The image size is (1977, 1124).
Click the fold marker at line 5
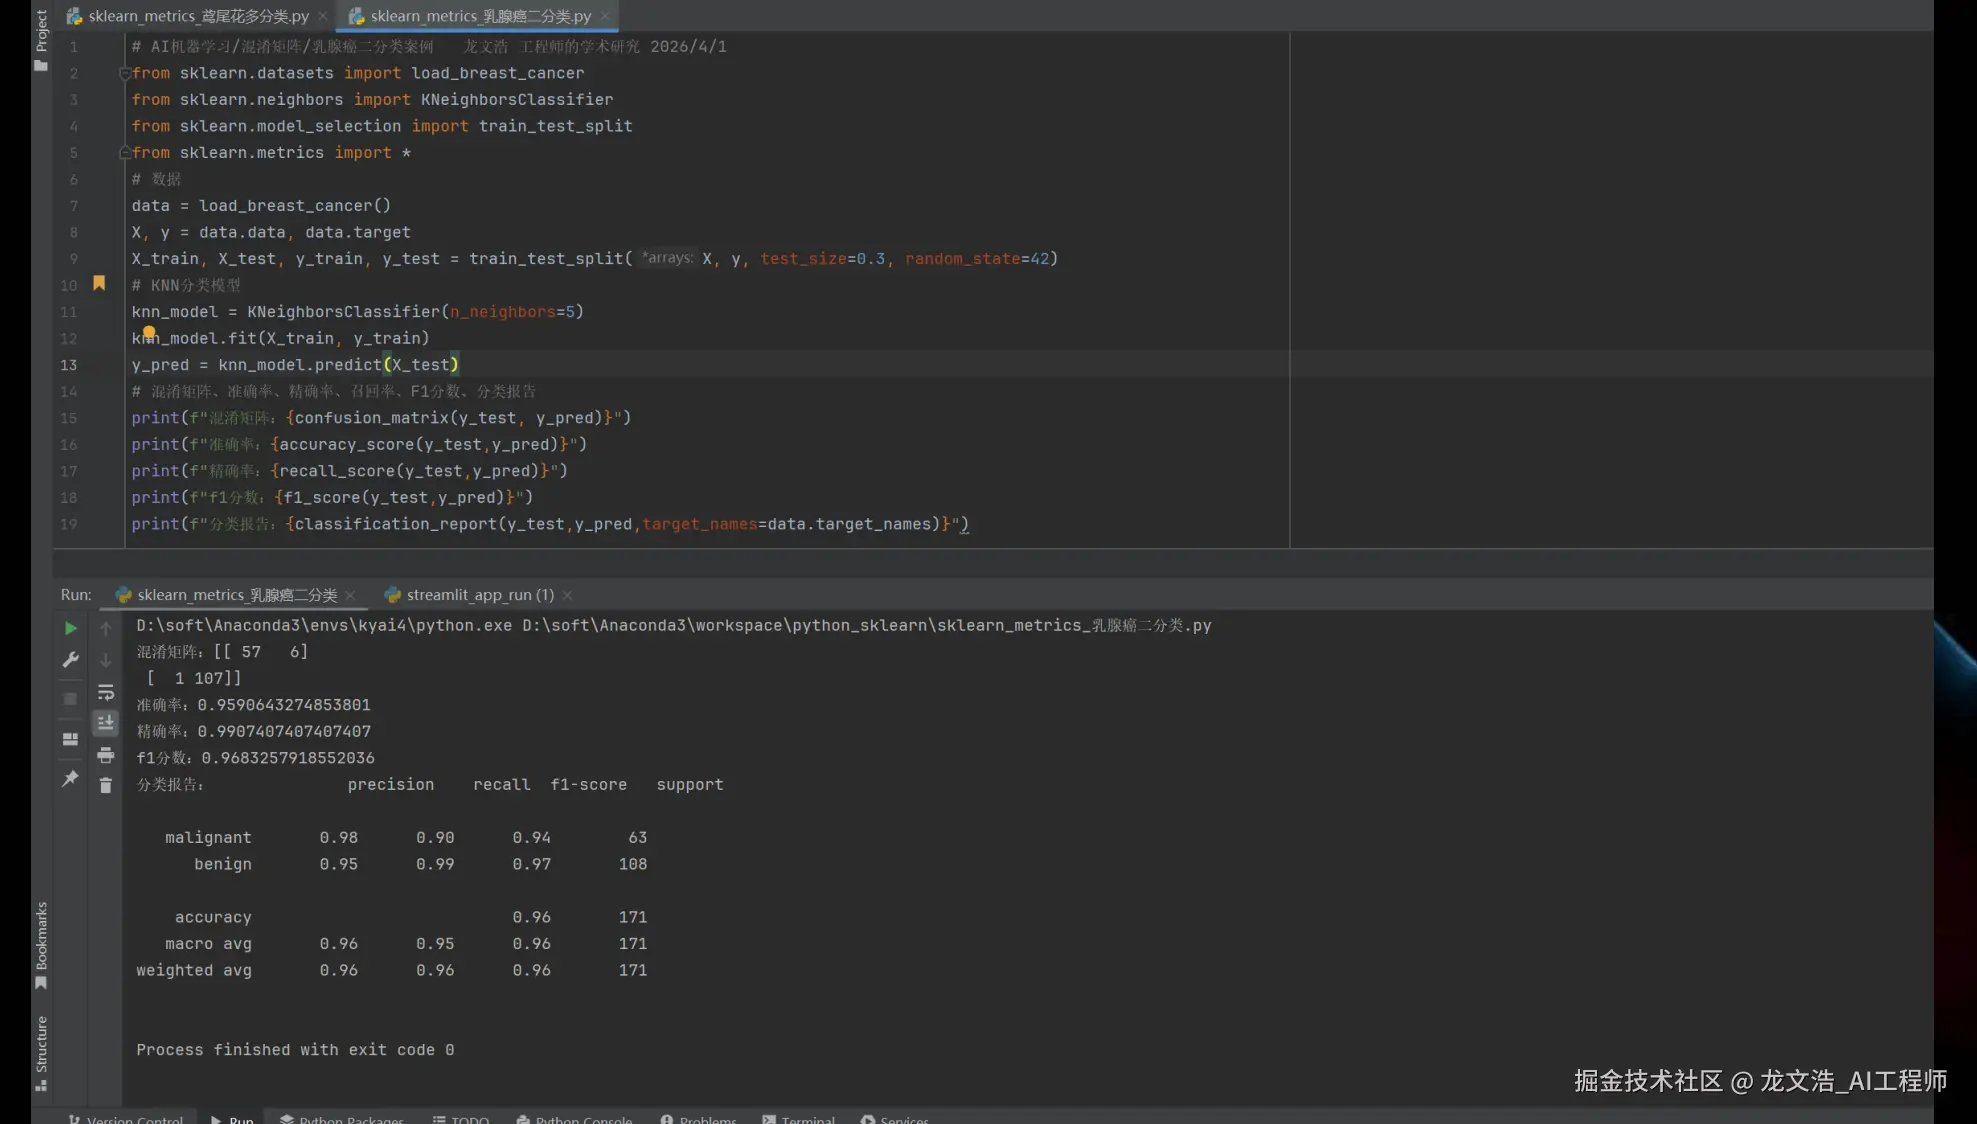125,153
